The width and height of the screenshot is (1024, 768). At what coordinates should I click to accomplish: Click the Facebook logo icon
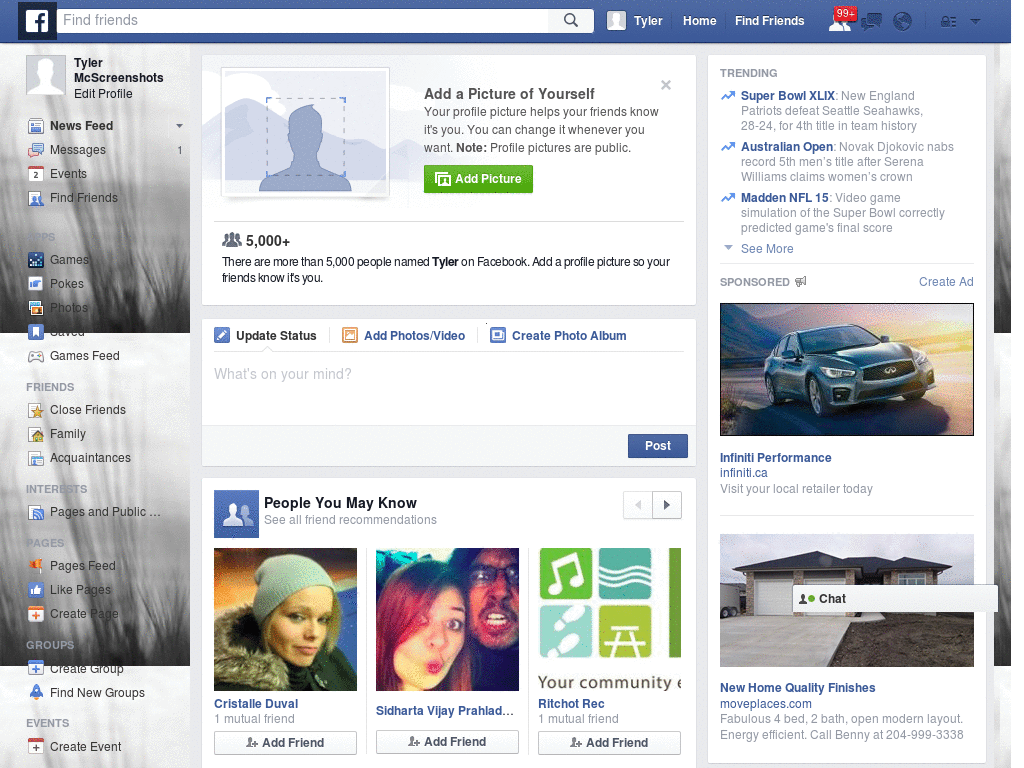point(37,21)
